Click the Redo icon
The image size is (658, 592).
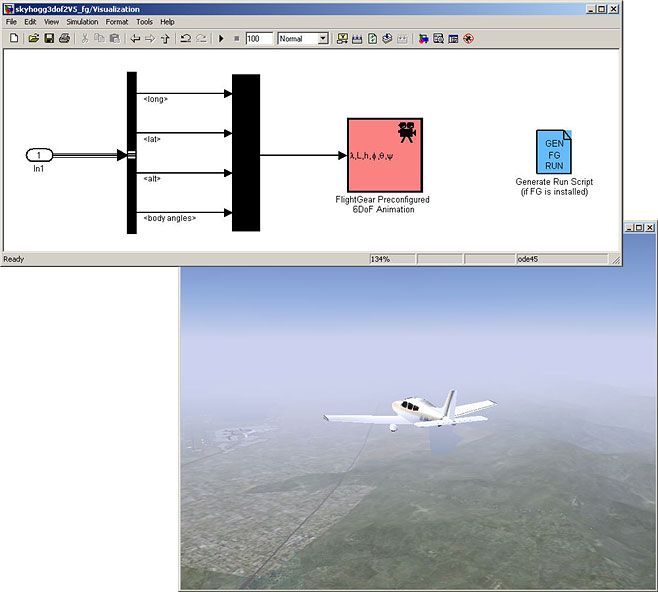coord(201,39)
